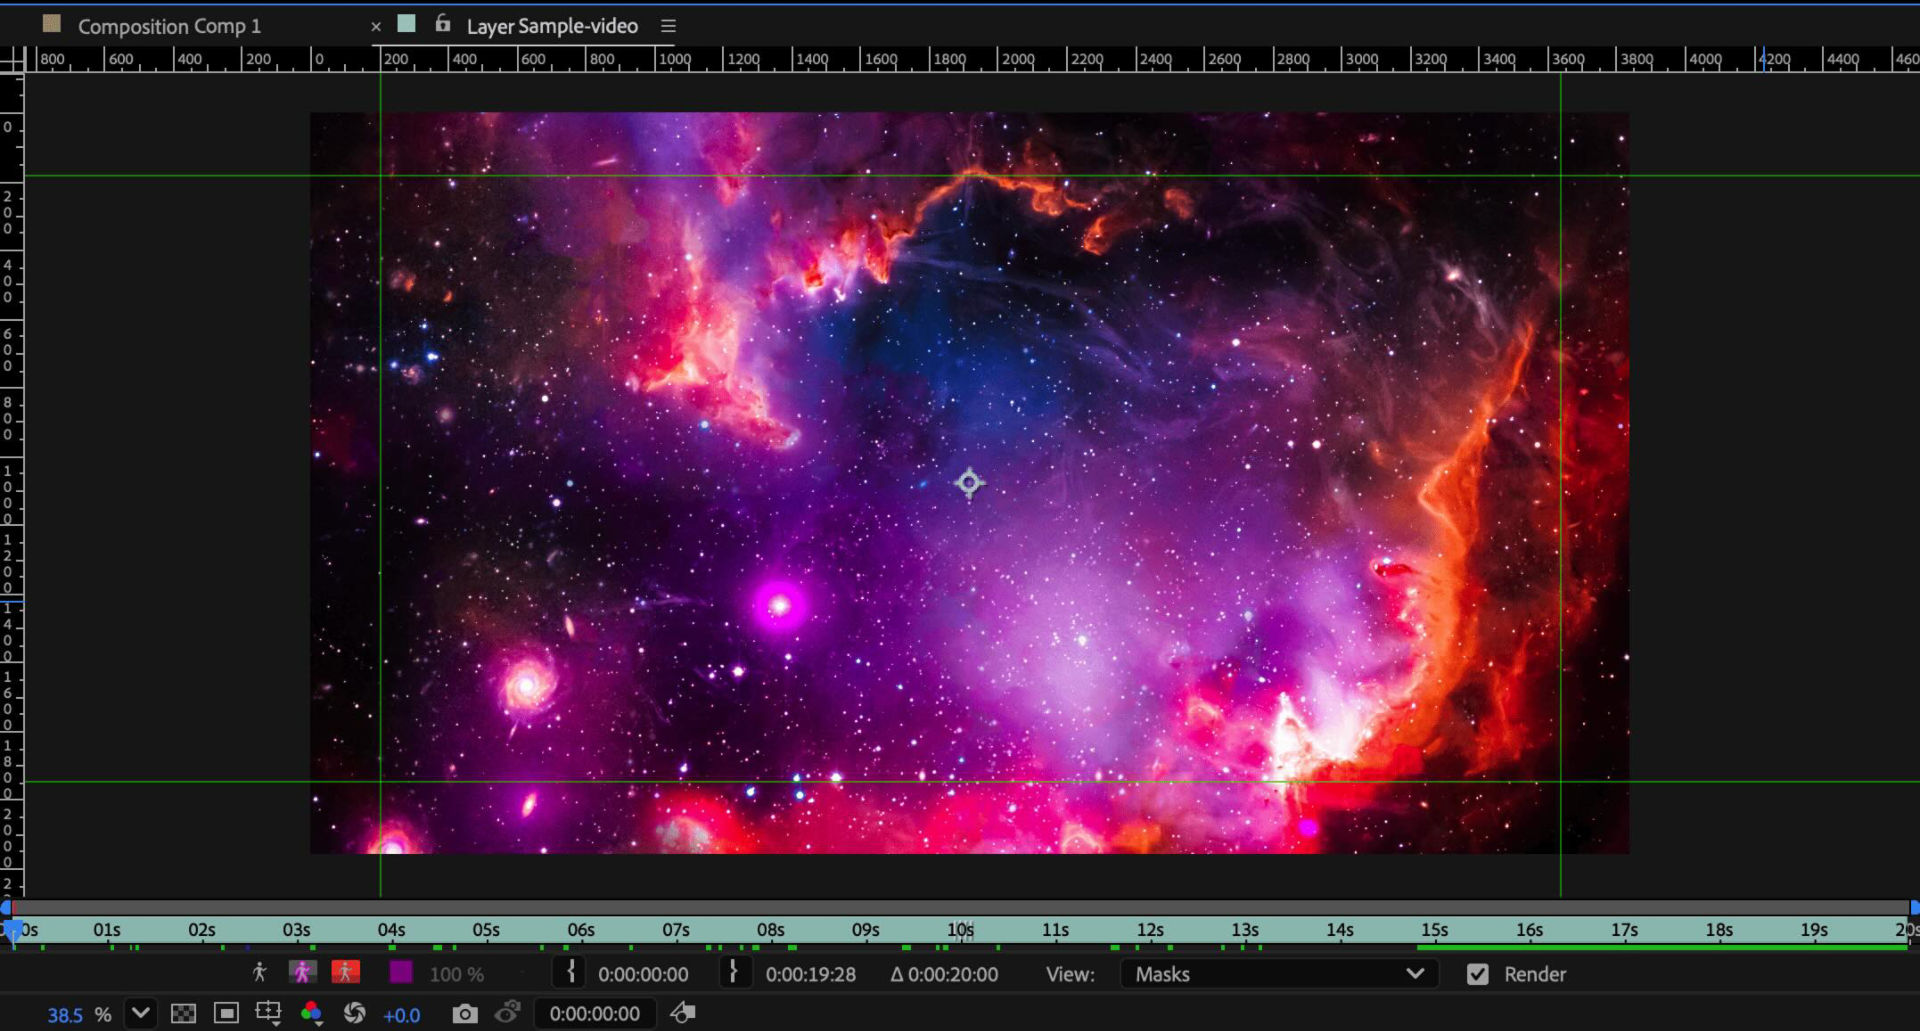Click the time navigator start handle
1920x1031 pixels.
tap(5, 907)
